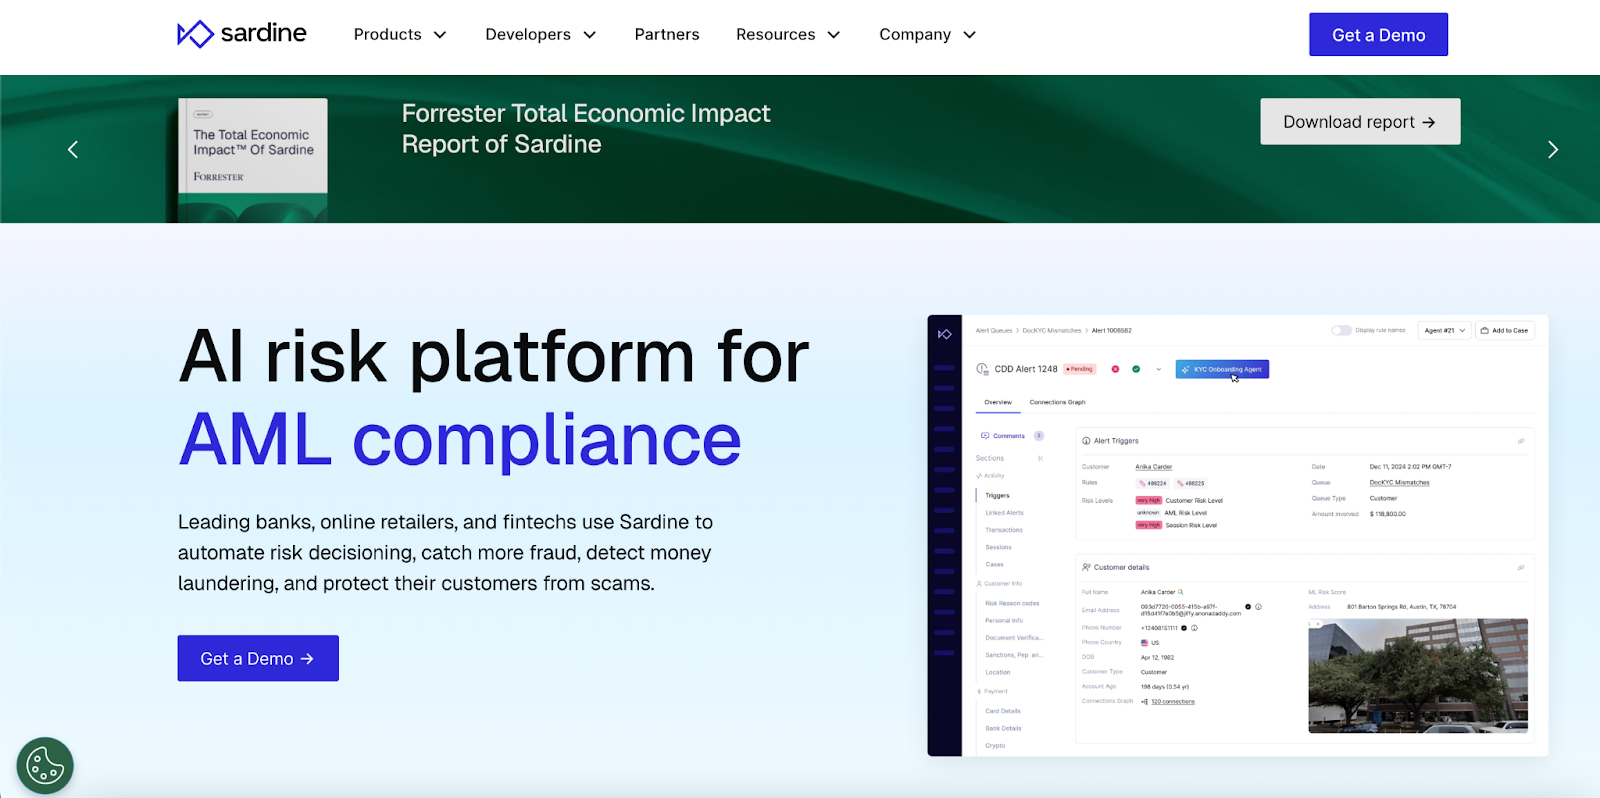Click search icon next to Anika Carder name
The image size is (1600, 798).
click(1181, 592)
